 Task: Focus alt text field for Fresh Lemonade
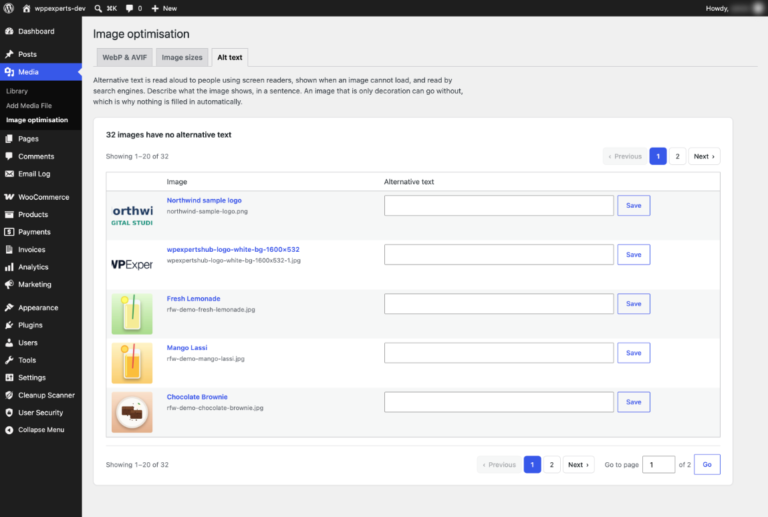pyautogui.click(x=499, y=304)
